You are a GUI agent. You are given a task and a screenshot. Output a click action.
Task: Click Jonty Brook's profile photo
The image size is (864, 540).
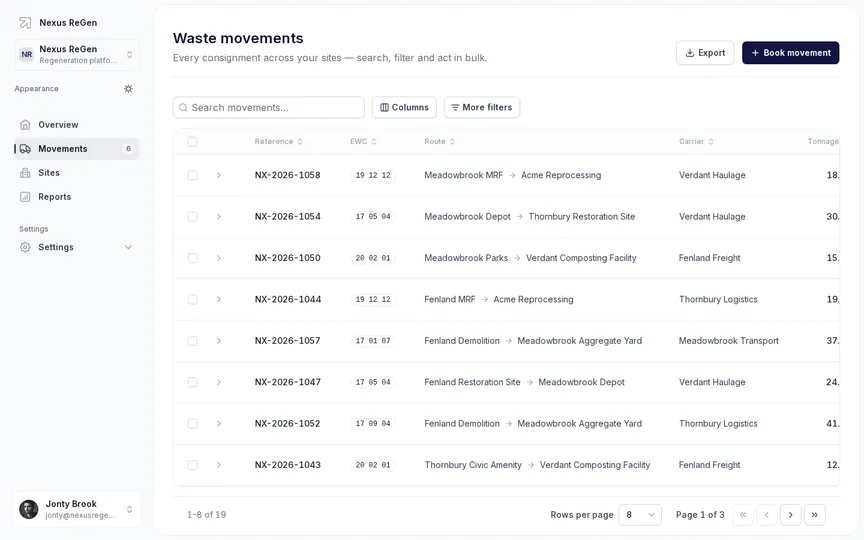point(29,509)
